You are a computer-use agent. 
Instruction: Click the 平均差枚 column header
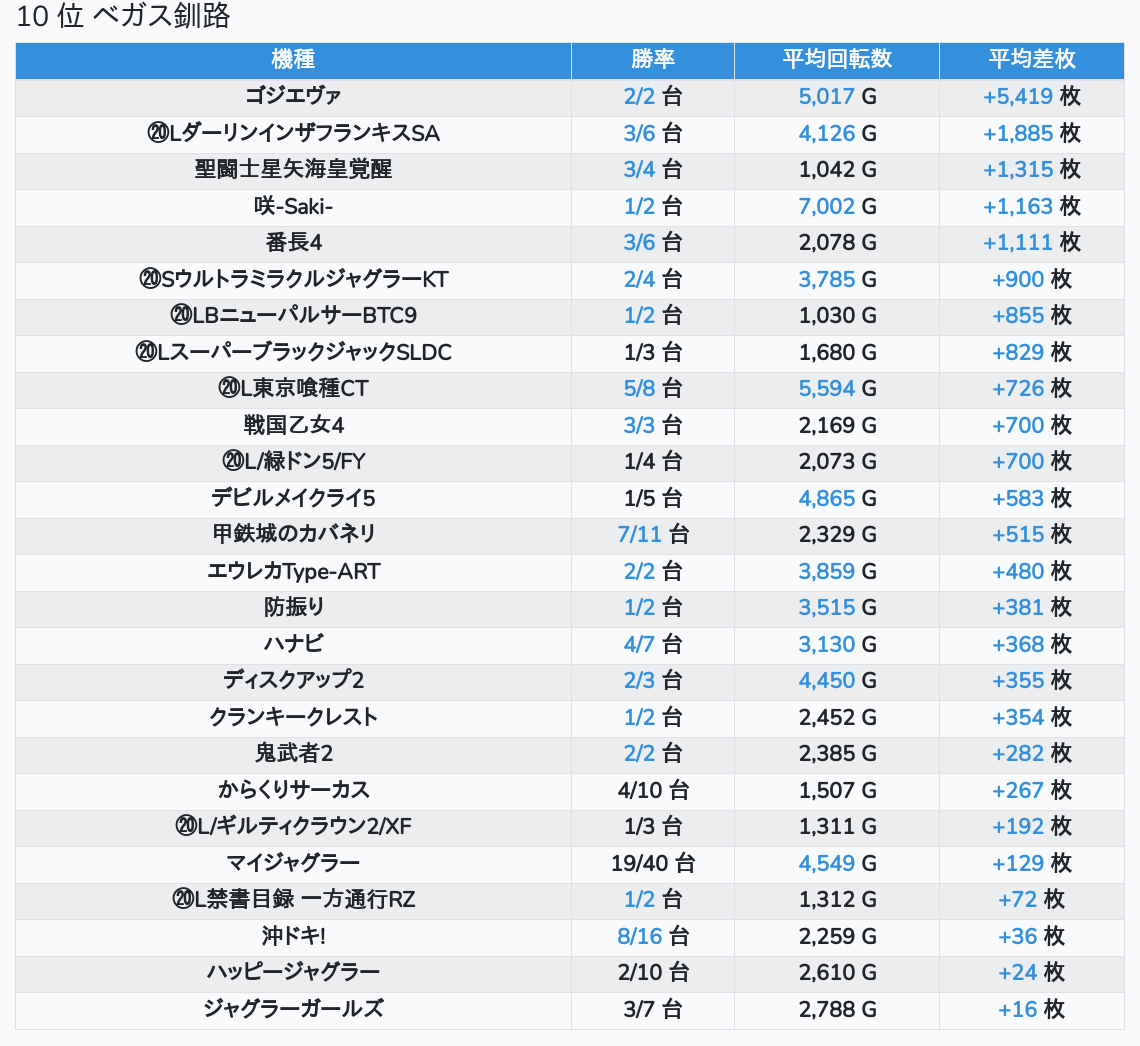pyautogui.click(x=1032, y=60)
